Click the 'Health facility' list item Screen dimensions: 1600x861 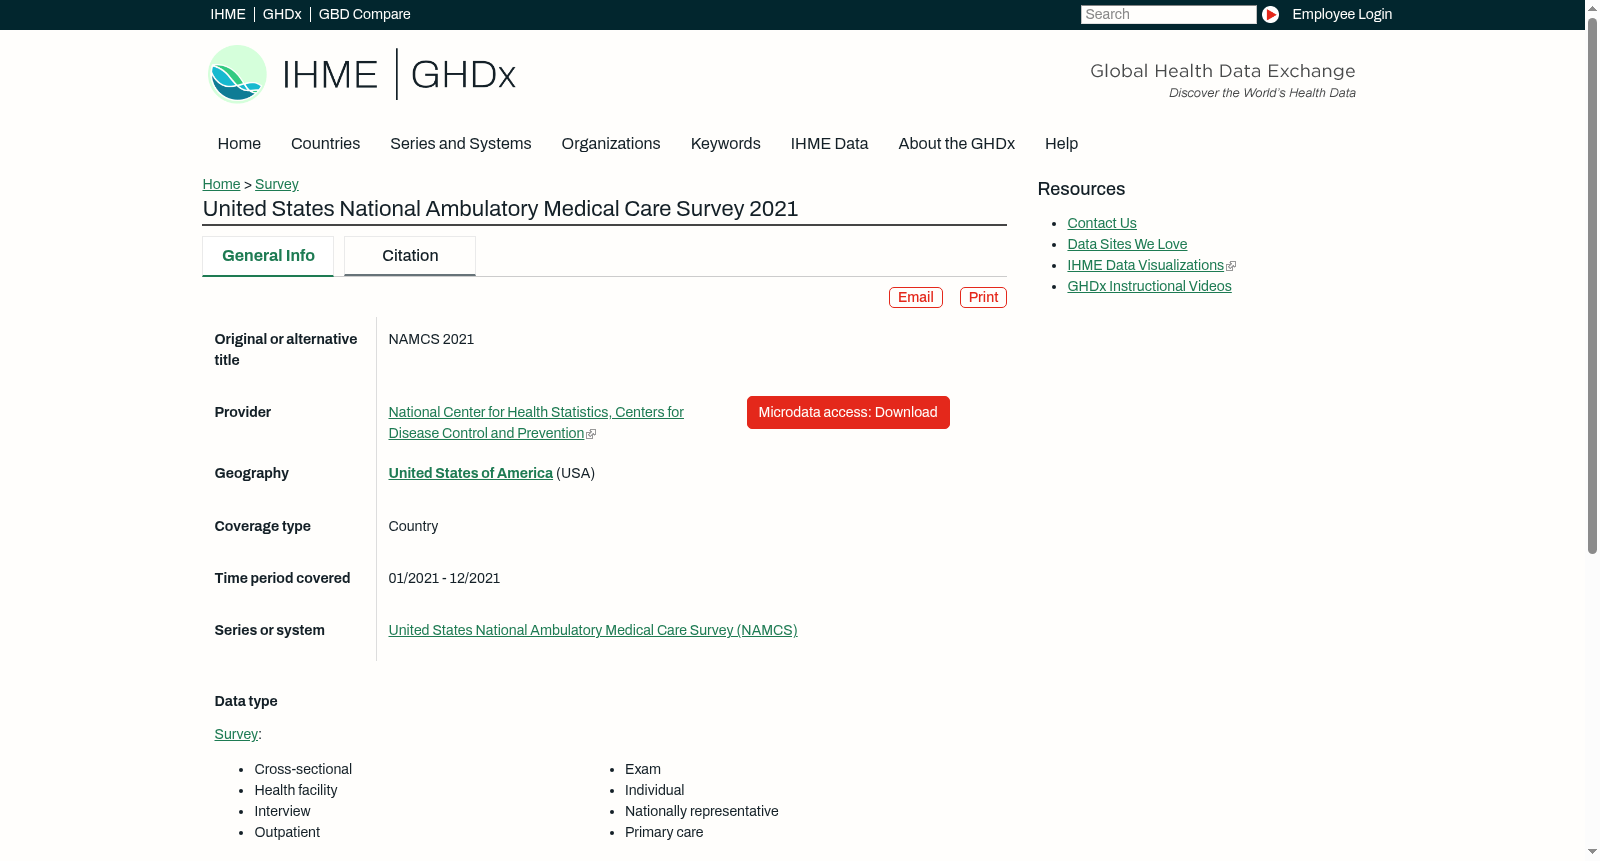pyautogui.click(x=296, y=790)
